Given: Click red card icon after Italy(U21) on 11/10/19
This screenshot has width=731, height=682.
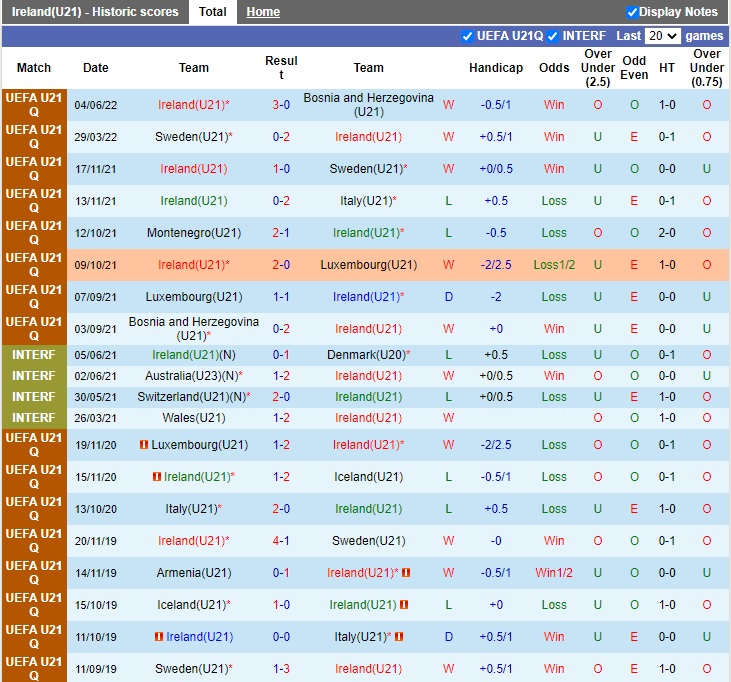Looking at the screenshot, I should (398, 637).
